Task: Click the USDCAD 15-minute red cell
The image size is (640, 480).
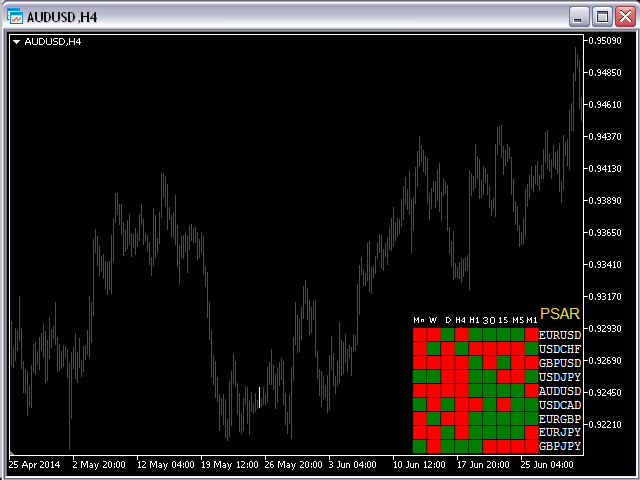Action: [504, 404]
